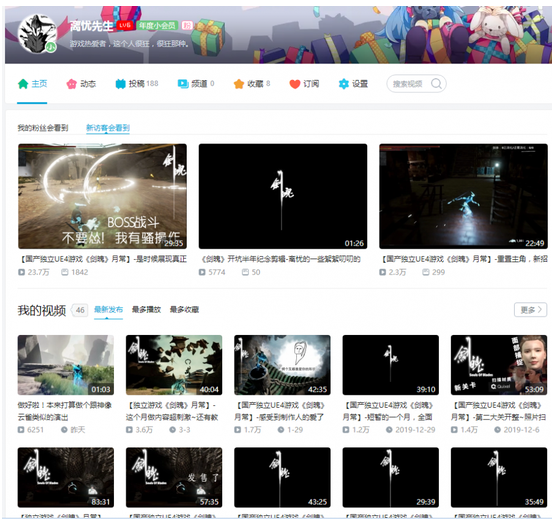Open the 53:09 新关卡 video thumbnail

[499, 365]
